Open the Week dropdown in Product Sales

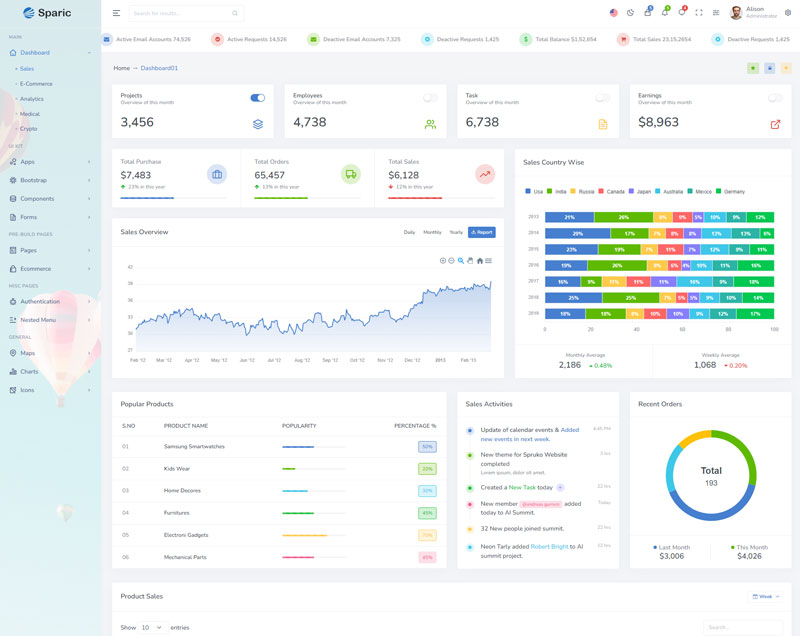coord(766,596)
